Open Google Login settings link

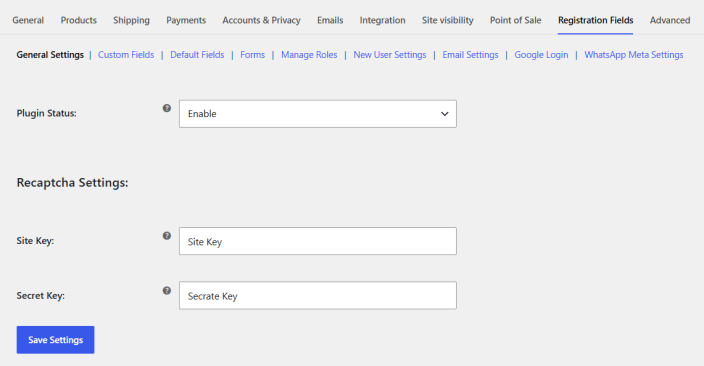tap(541, 55)
